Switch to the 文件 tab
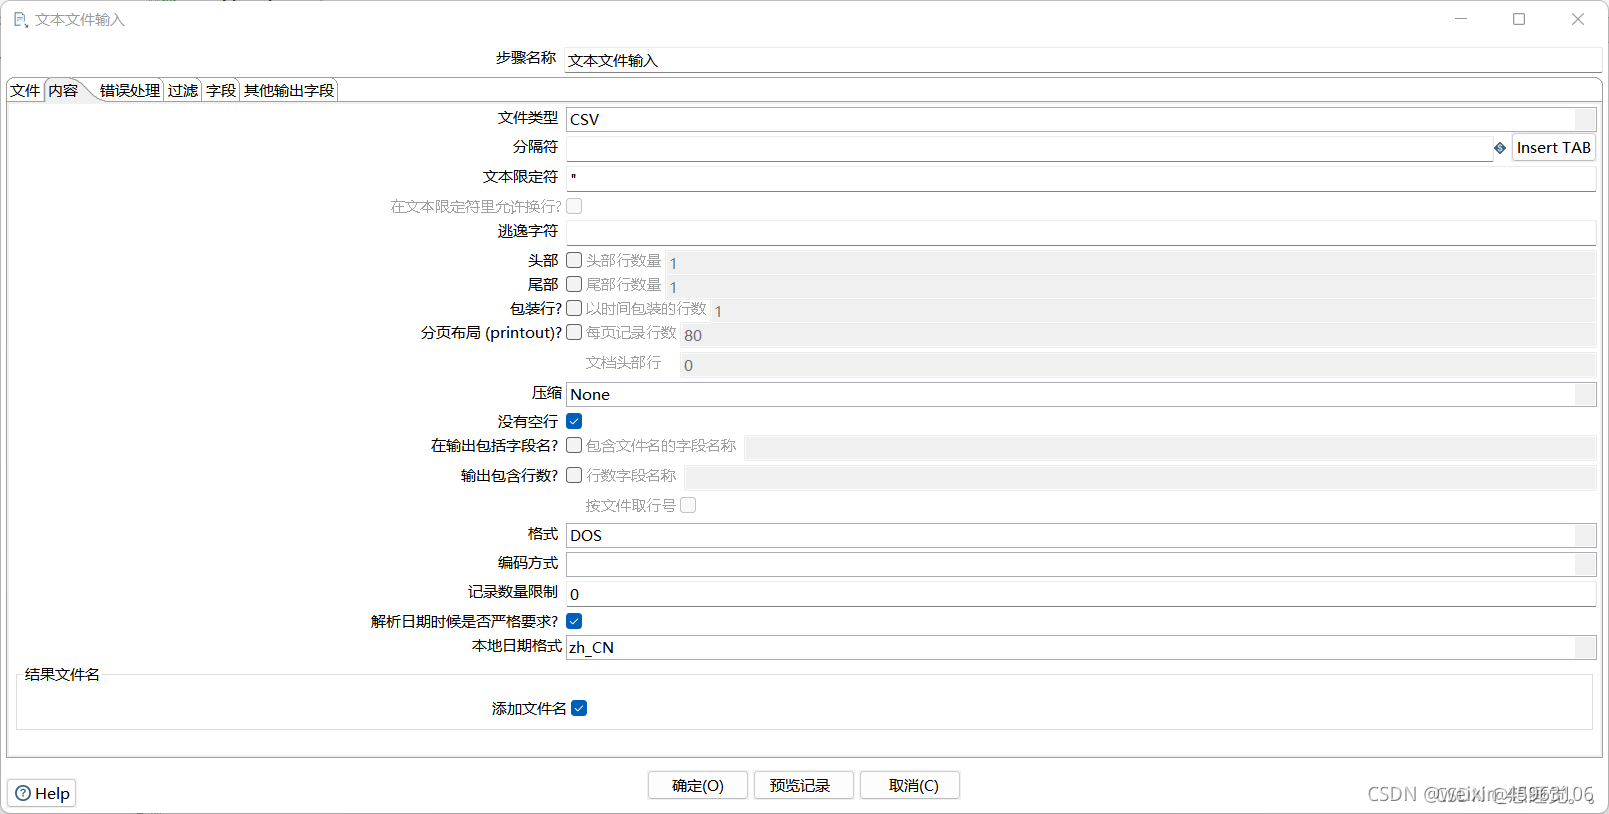1609x814 pixels. click(x=25, y=90)
